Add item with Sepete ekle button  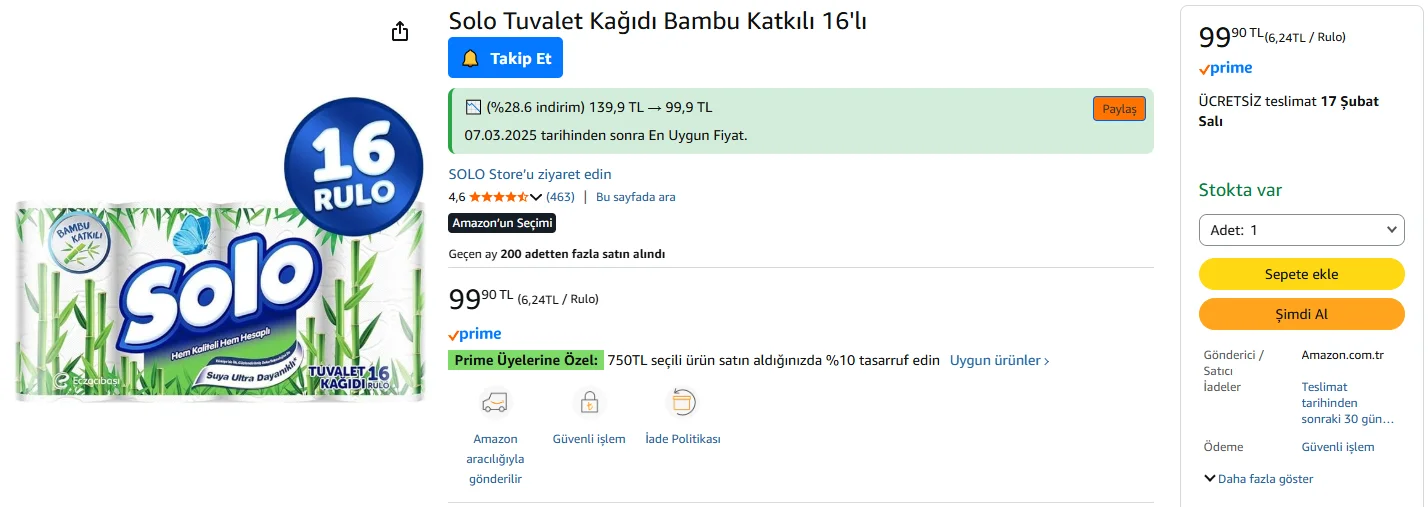(x=1301, y=274)
